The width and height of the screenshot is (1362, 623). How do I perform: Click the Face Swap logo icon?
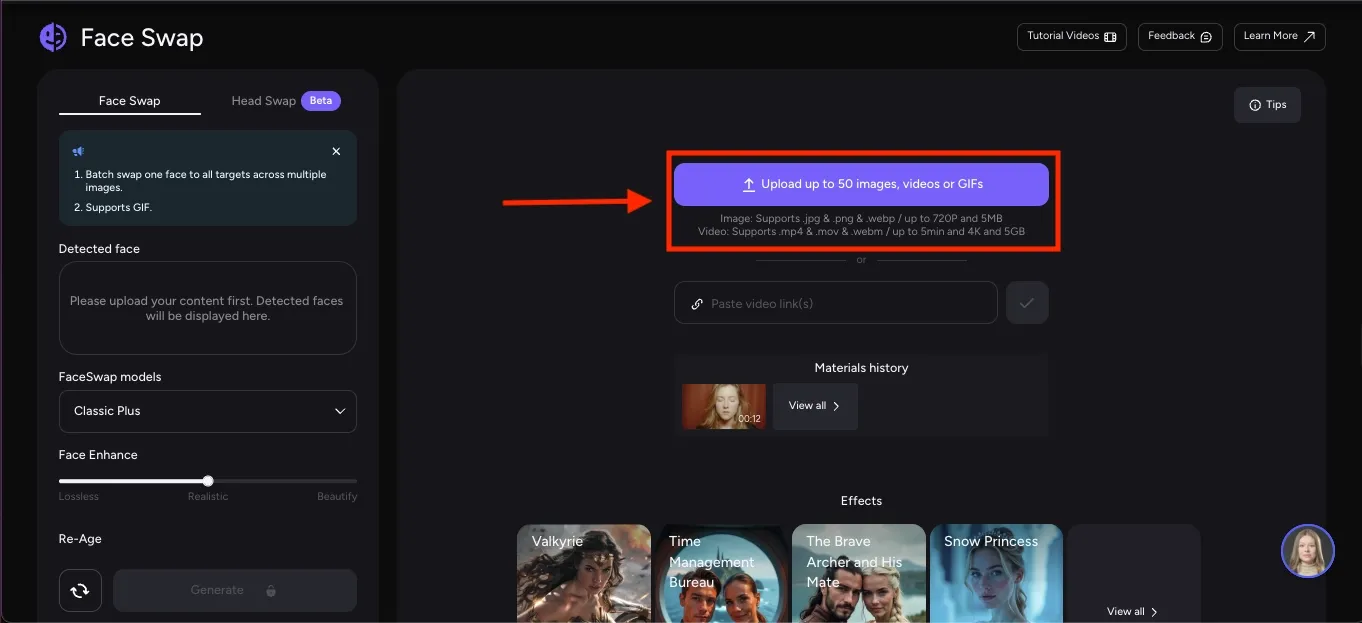click(53, 38)
